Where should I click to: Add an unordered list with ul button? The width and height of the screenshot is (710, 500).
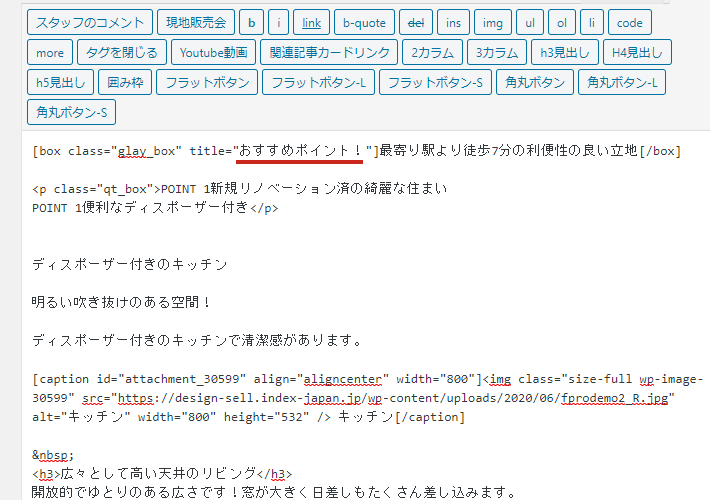pos(531,22)
